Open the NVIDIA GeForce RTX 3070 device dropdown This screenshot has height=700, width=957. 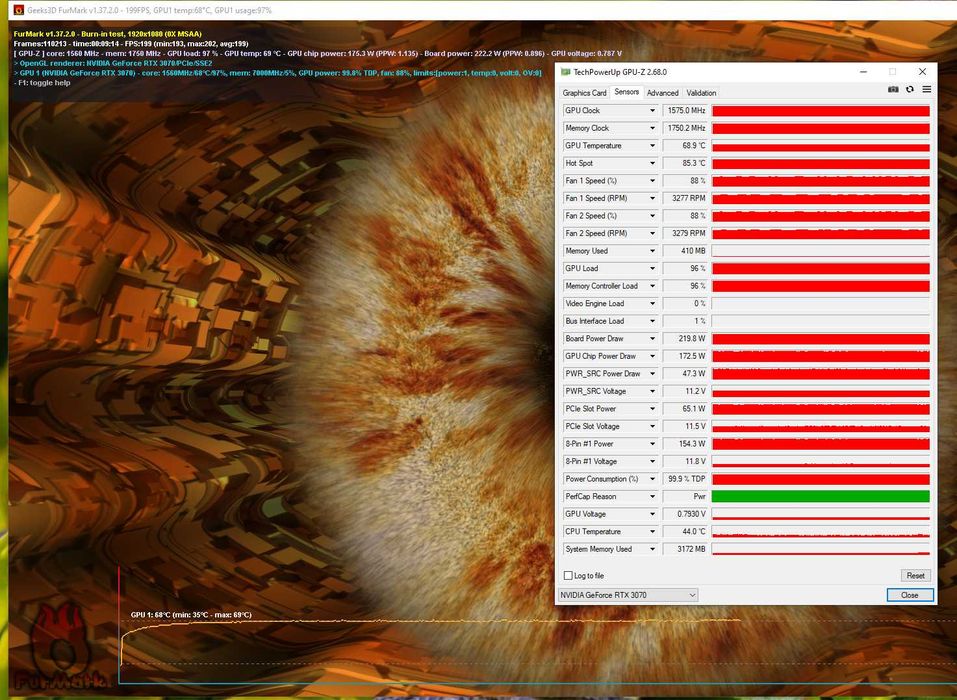coord(628,595)
